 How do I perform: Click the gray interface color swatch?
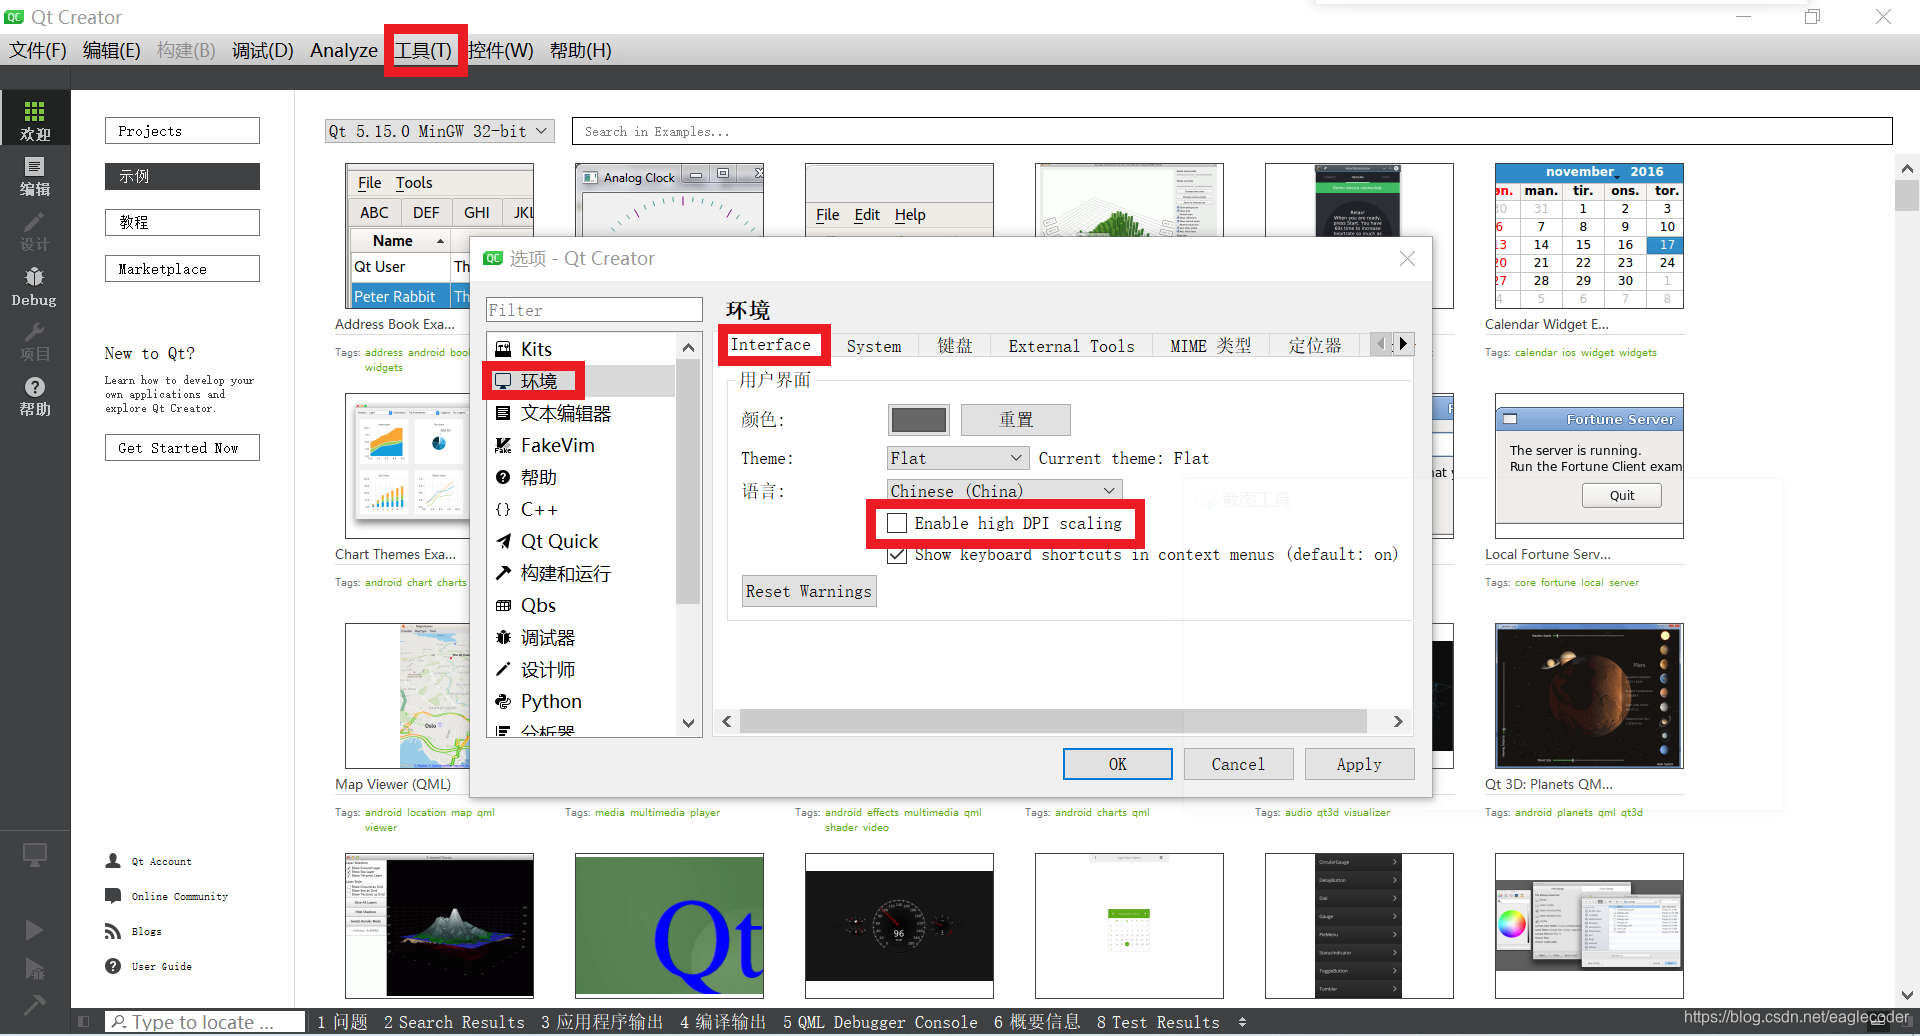[918, 420]
